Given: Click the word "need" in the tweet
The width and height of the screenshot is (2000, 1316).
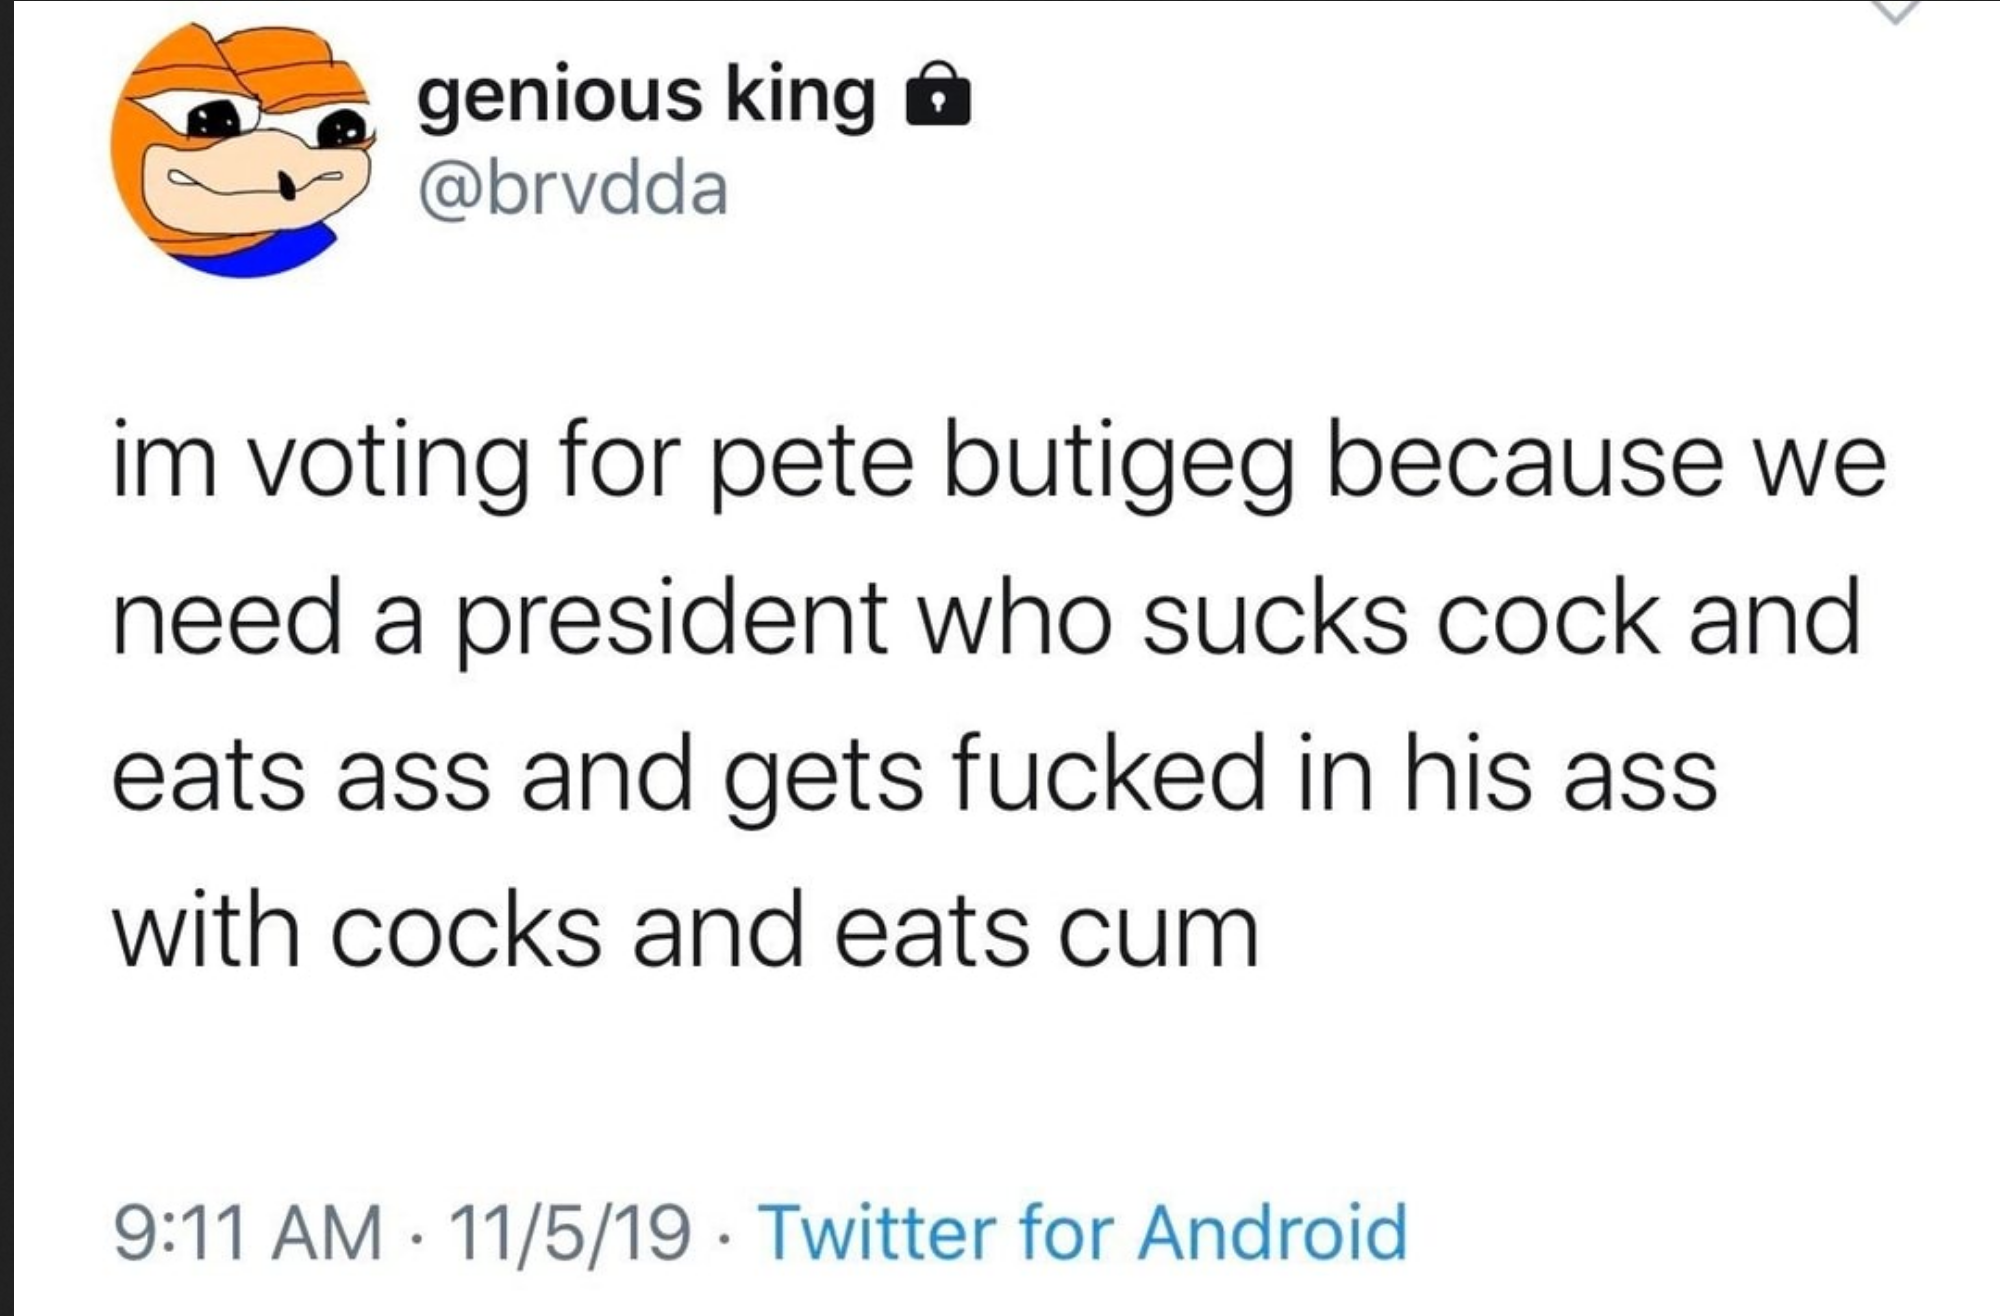Looking at the screenshot, I should [226, 619].
